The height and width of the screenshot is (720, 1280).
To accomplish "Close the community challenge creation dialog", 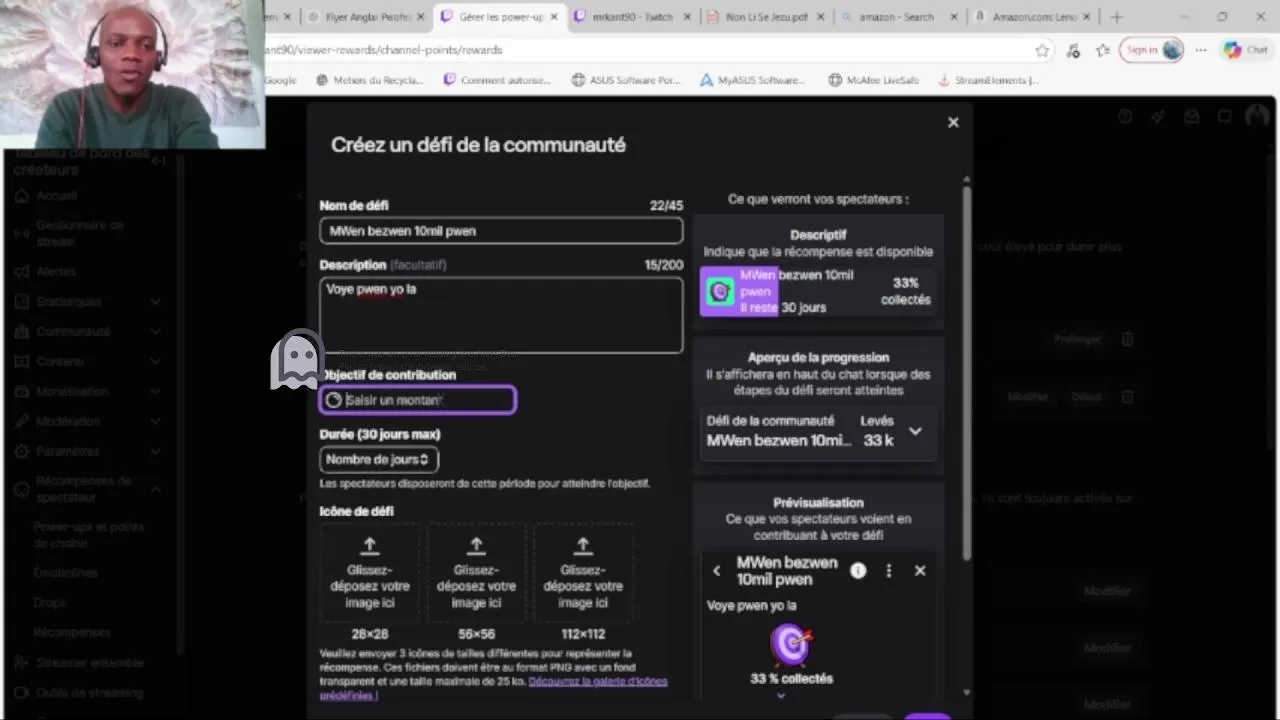I will coord(953,122).
